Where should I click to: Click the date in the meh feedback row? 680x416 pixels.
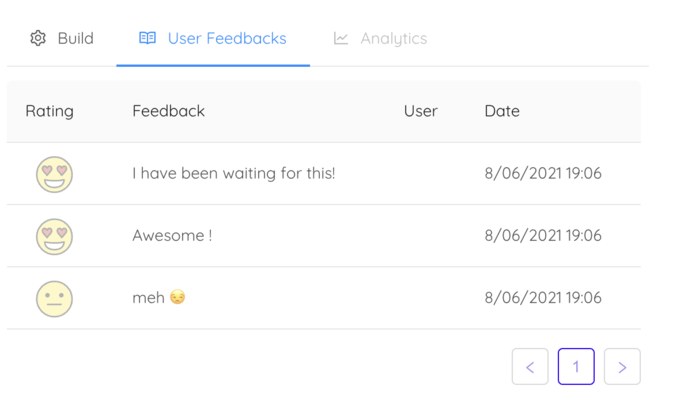coord(543,298)
